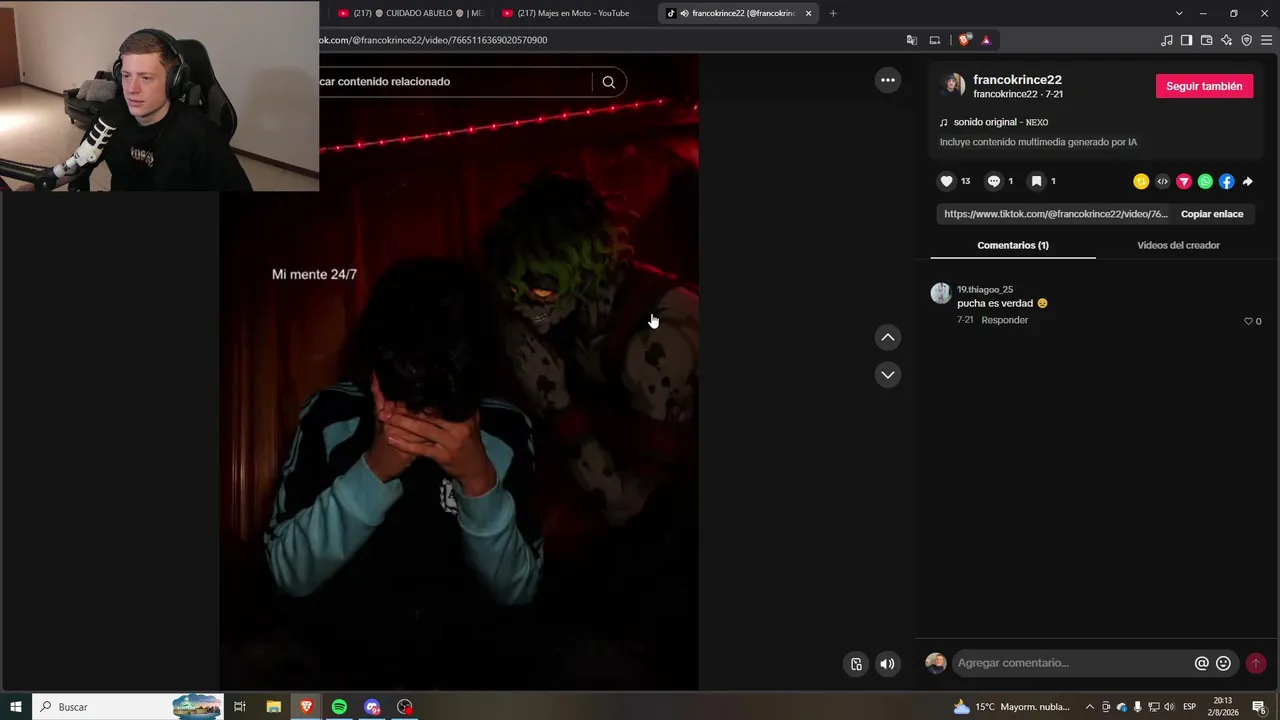Post the comment with the red arrow button
This screenshot has height=720, width=1280.
(x=1256, y=663)
